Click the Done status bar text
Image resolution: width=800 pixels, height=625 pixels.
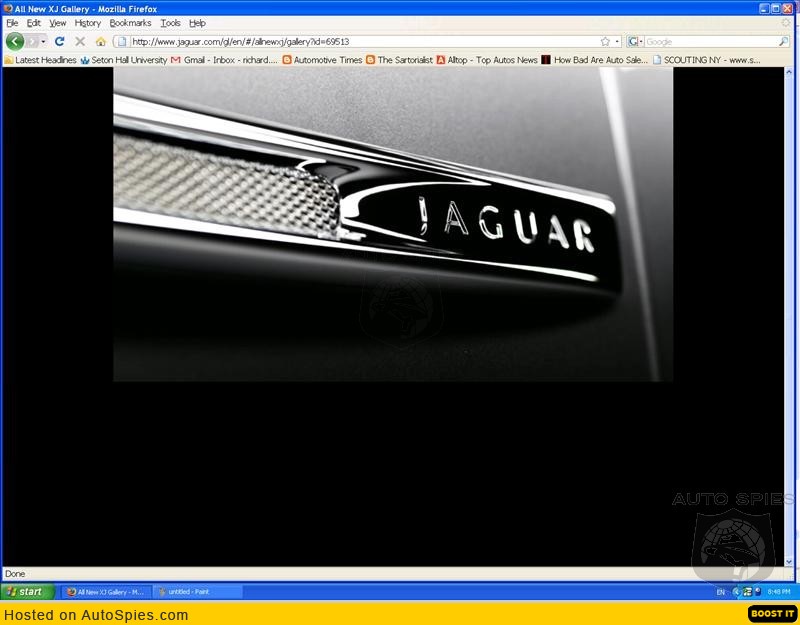pos(15,574)
